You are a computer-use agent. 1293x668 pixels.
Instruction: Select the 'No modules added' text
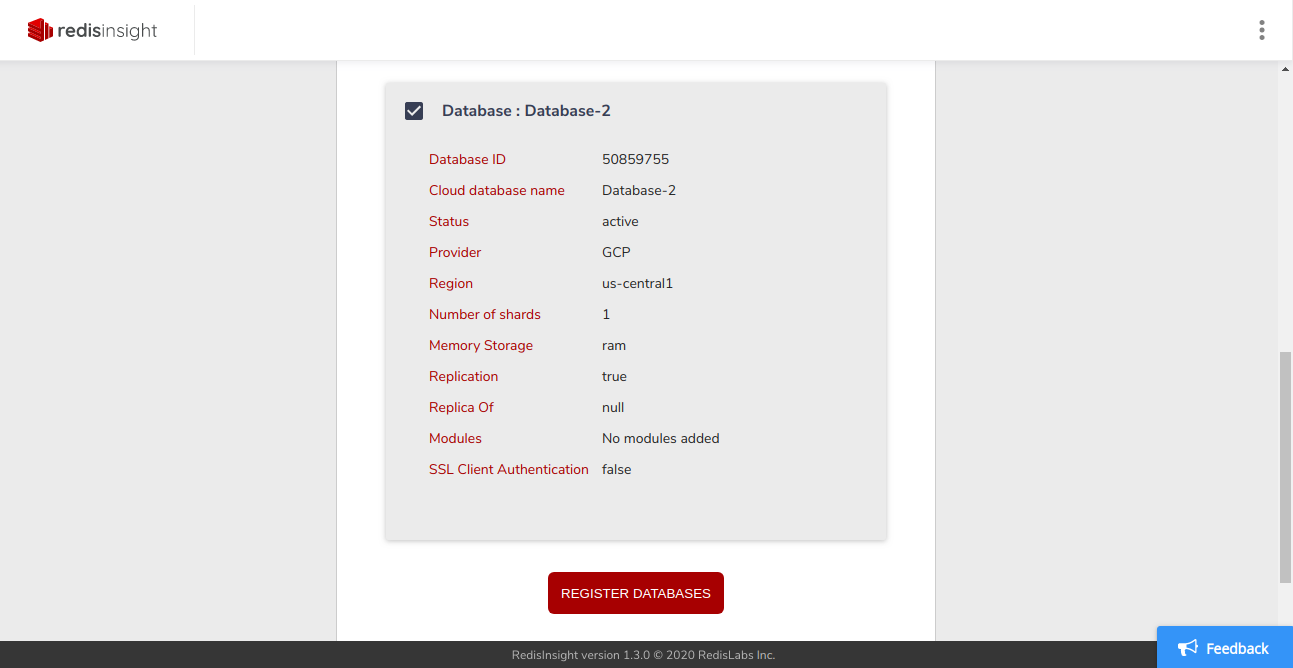(x=660, y=438)
